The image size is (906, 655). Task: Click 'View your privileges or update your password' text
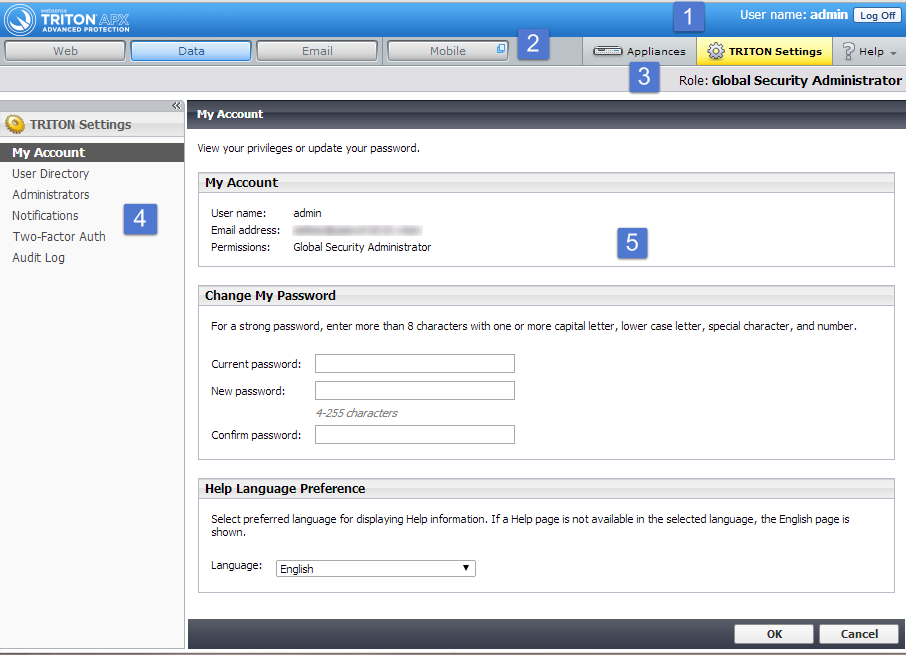click(309, 148)
